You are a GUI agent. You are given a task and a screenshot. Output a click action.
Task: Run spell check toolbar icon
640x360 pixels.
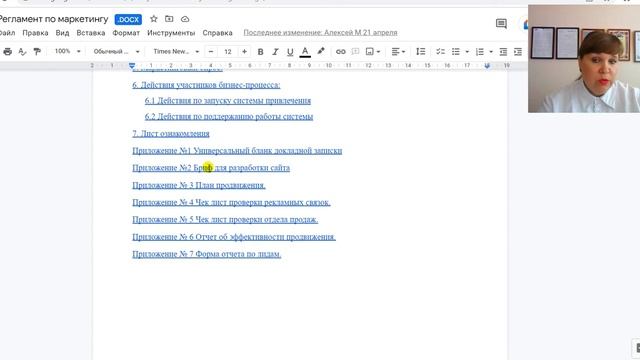point(22,51)
